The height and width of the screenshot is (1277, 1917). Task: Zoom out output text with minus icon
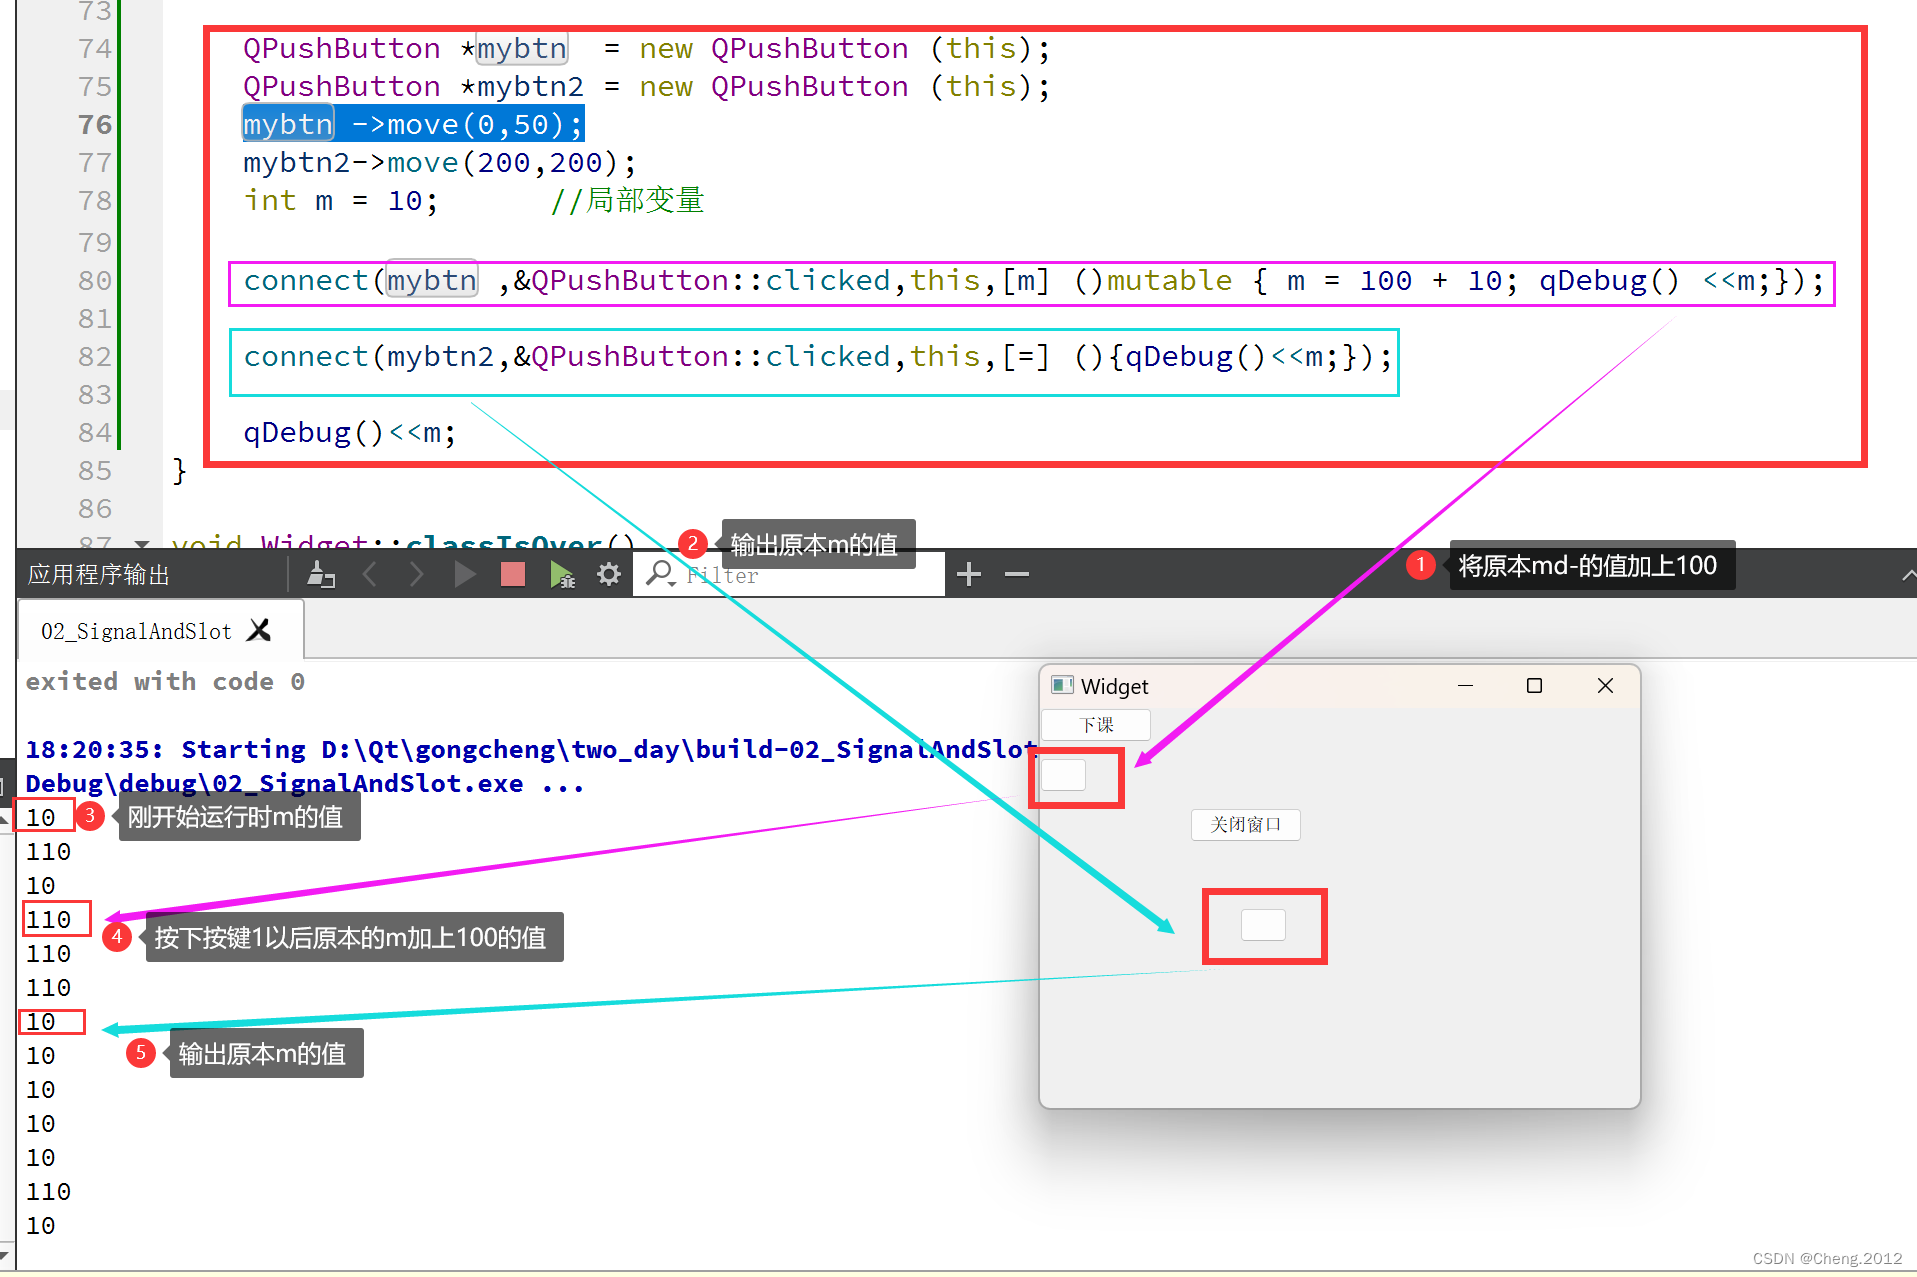pyautogui.click(x=1015, y=574)
